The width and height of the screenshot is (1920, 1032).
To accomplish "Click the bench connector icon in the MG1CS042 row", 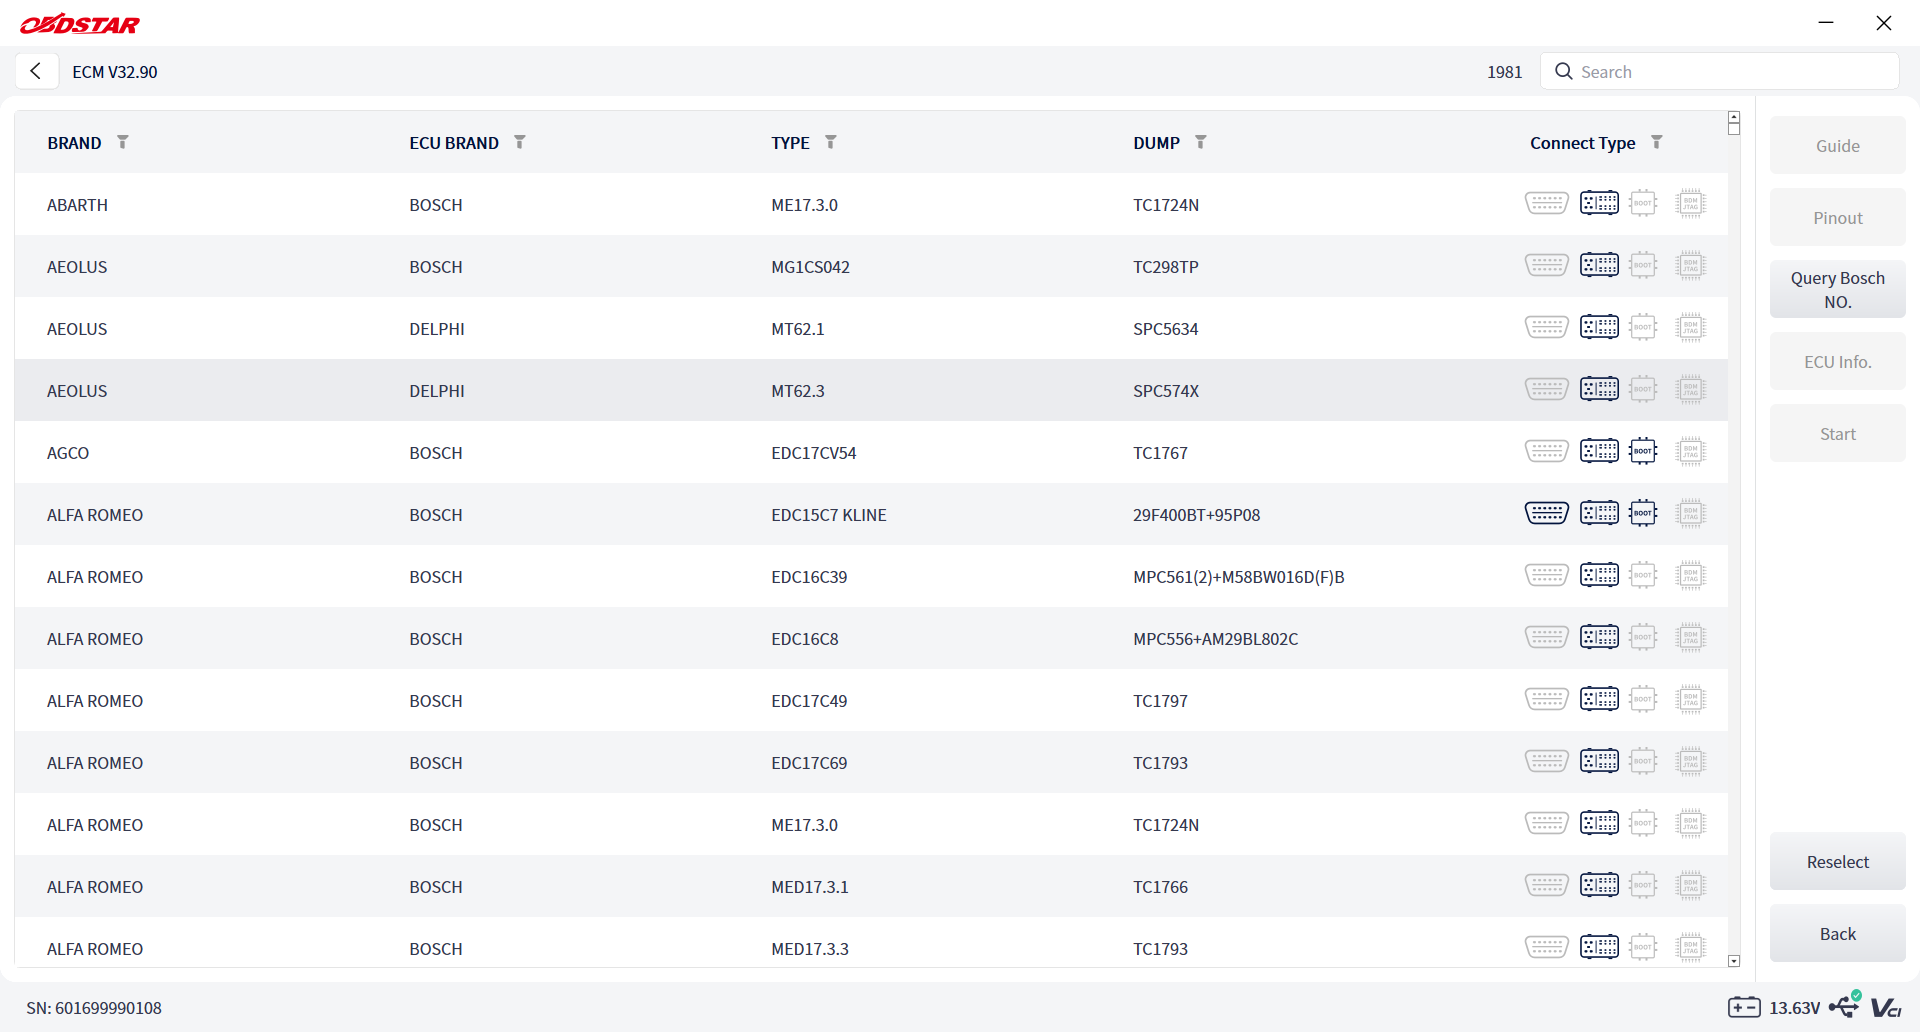I will [x=1599, y=266].
